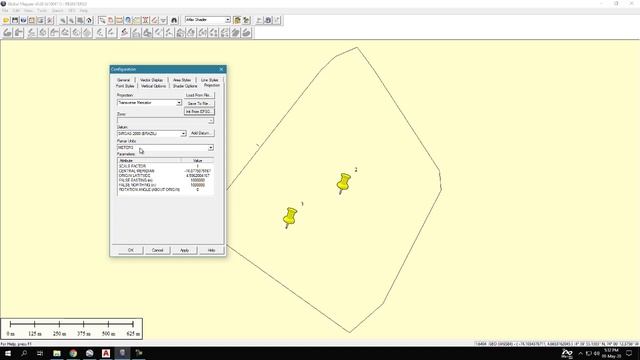Select the FALSE EASTING (m) parameter row
Image resolution: width=640 pixels, height=360 pixels.
pyautogui.click(x=165, y=180)
